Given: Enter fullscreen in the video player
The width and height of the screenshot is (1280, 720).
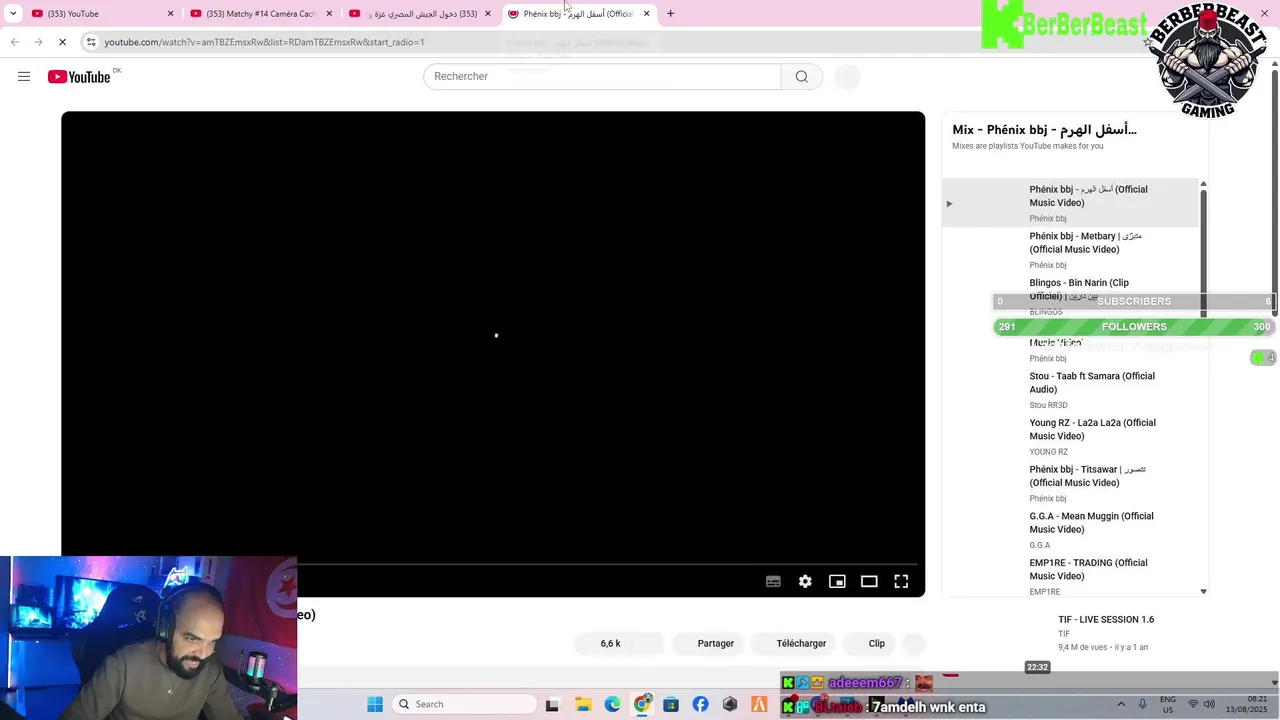Looking at the screenshot, I should (x=901, y=581).
